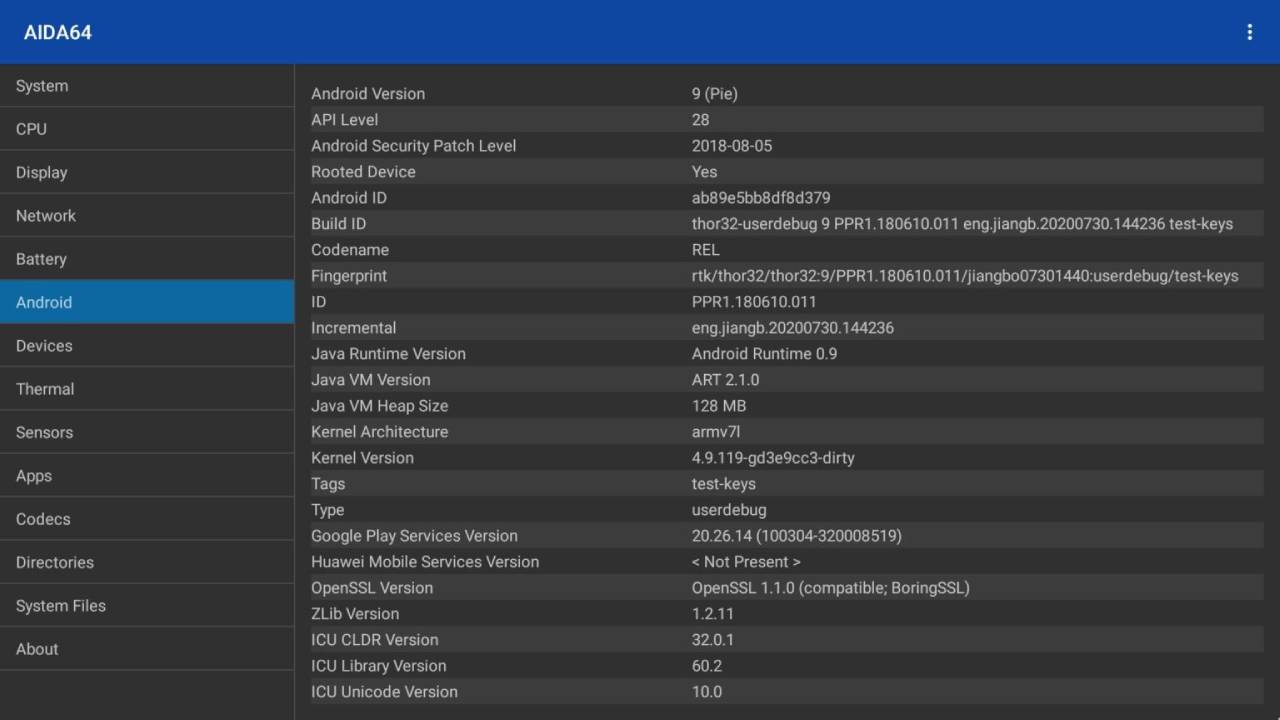Viewport: 1280px width, 720px height.
Task: Click the value 9 (Pie)
Action: [x=714, y=94]
